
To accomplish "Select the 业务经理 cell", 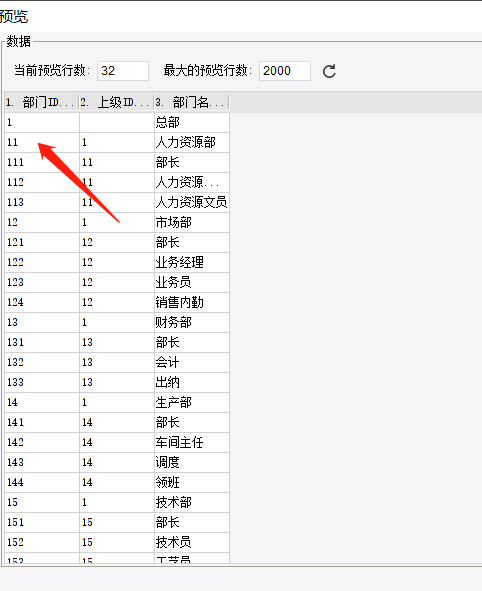I will point(192,262).
